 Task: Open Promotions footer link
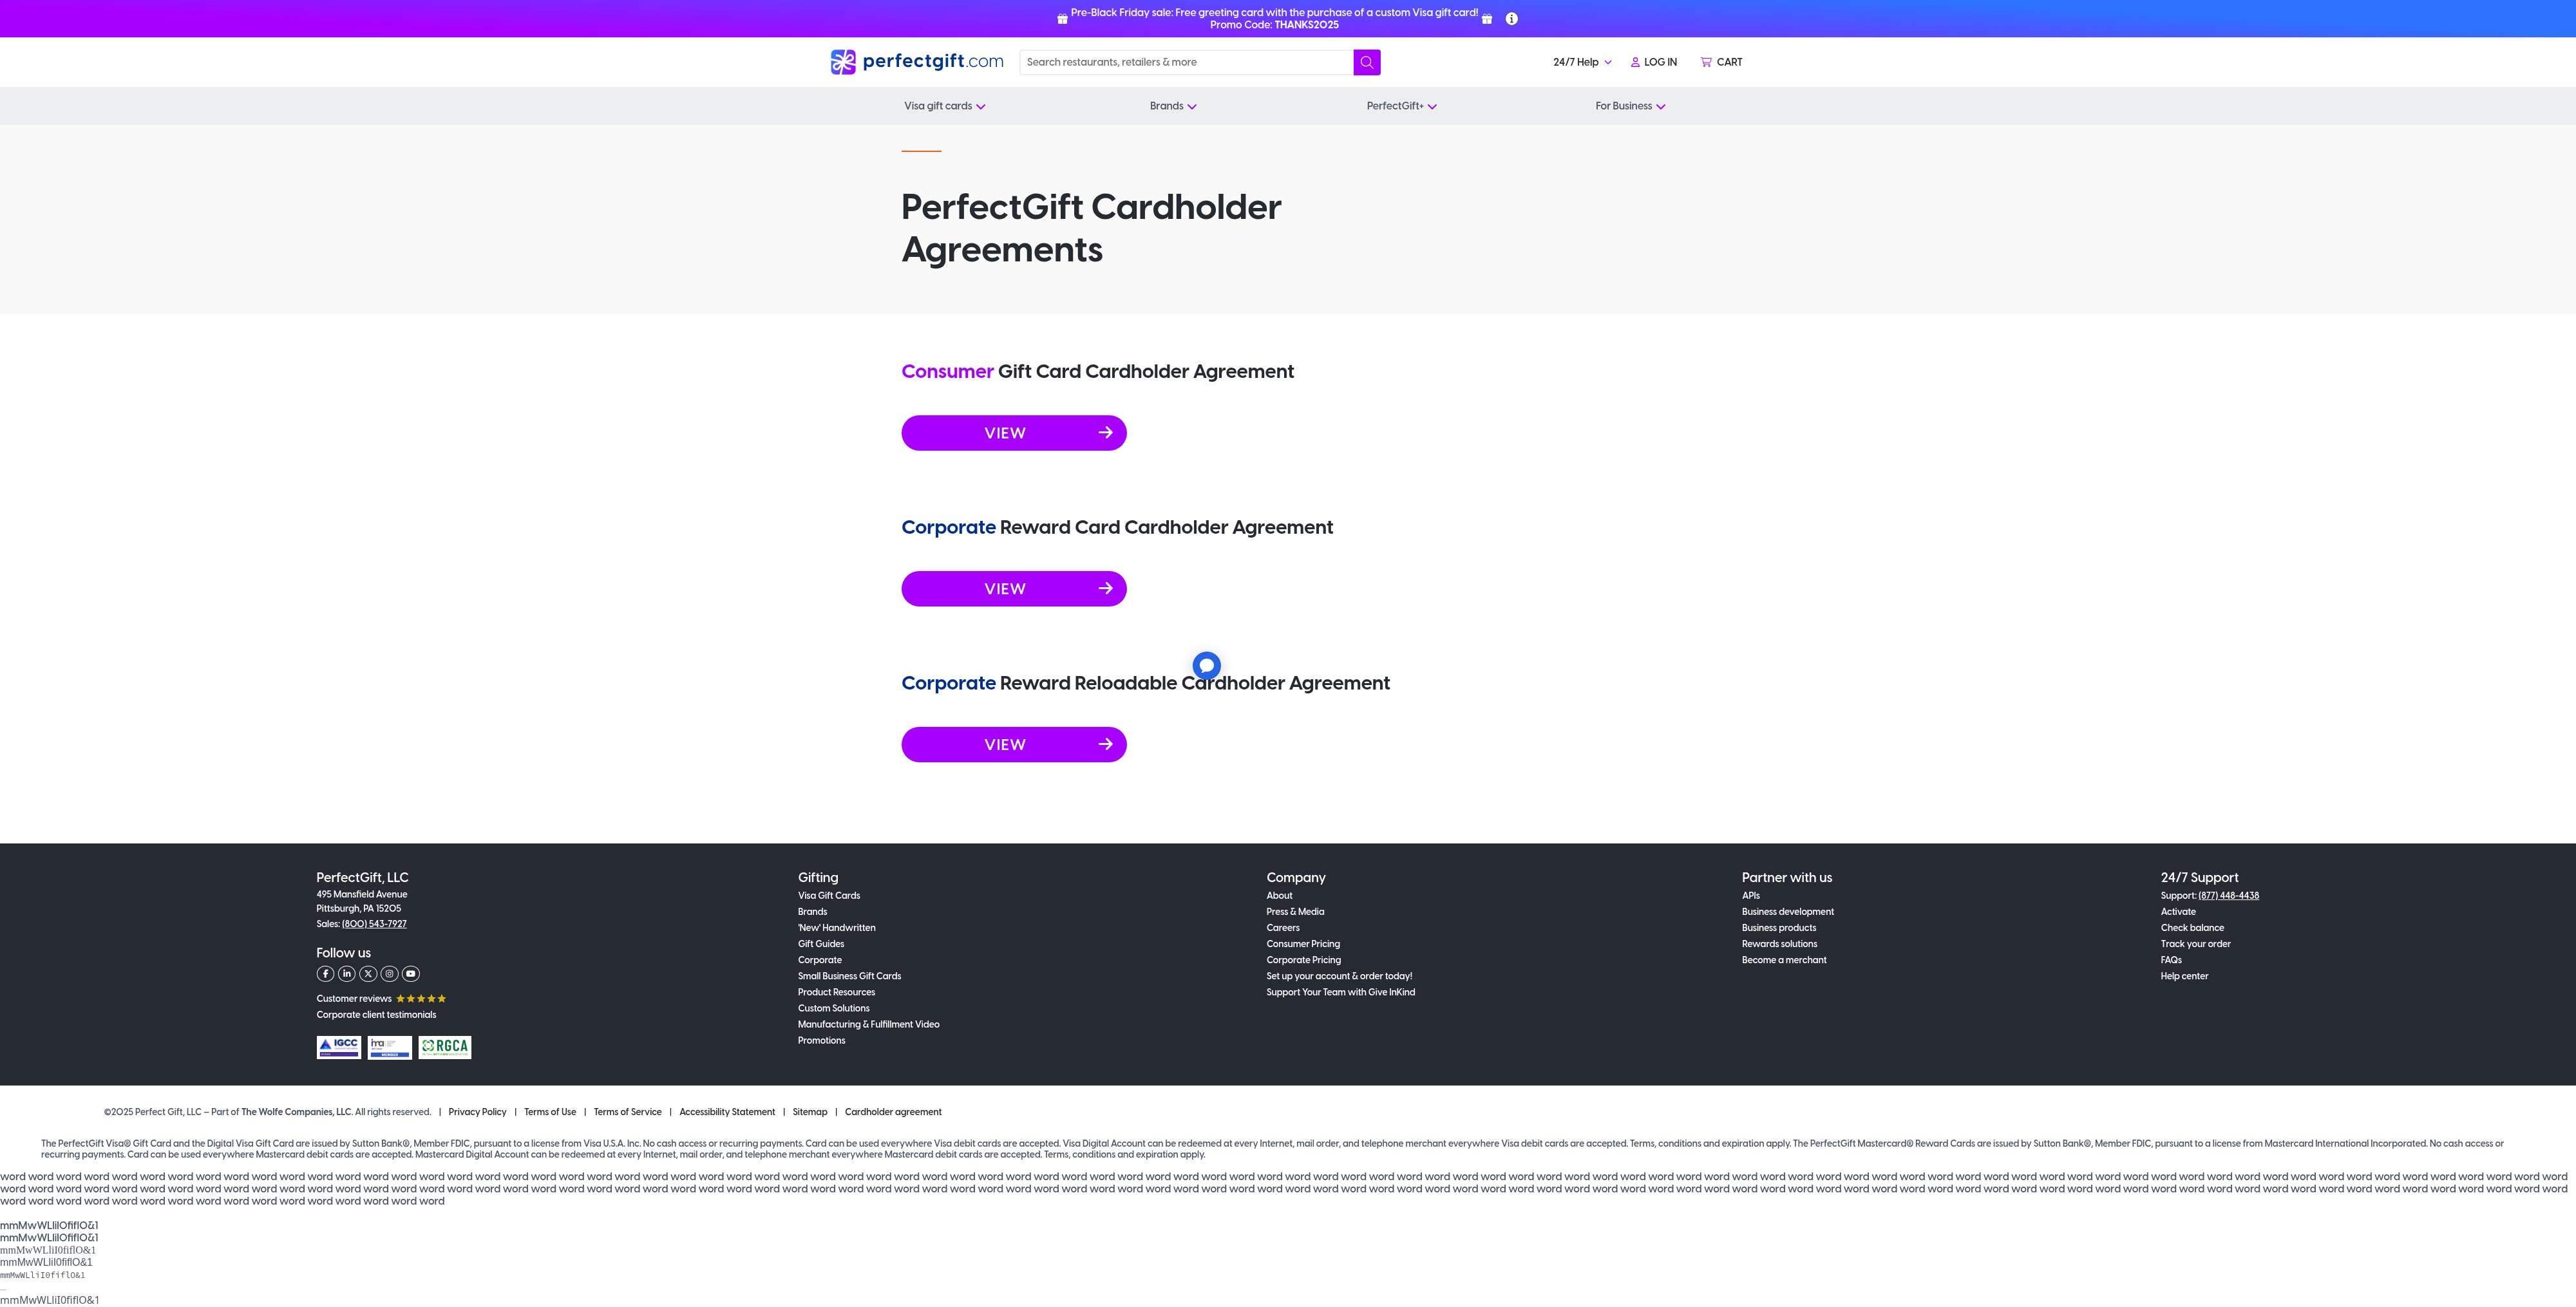[x=821, y=1040]
